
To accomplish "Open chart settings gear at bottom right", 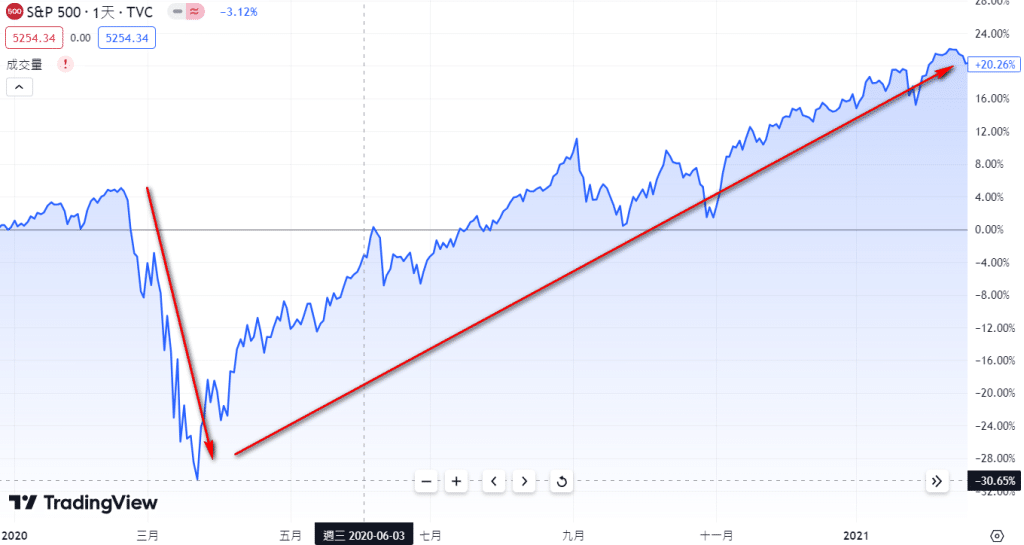I will (996, 535).
